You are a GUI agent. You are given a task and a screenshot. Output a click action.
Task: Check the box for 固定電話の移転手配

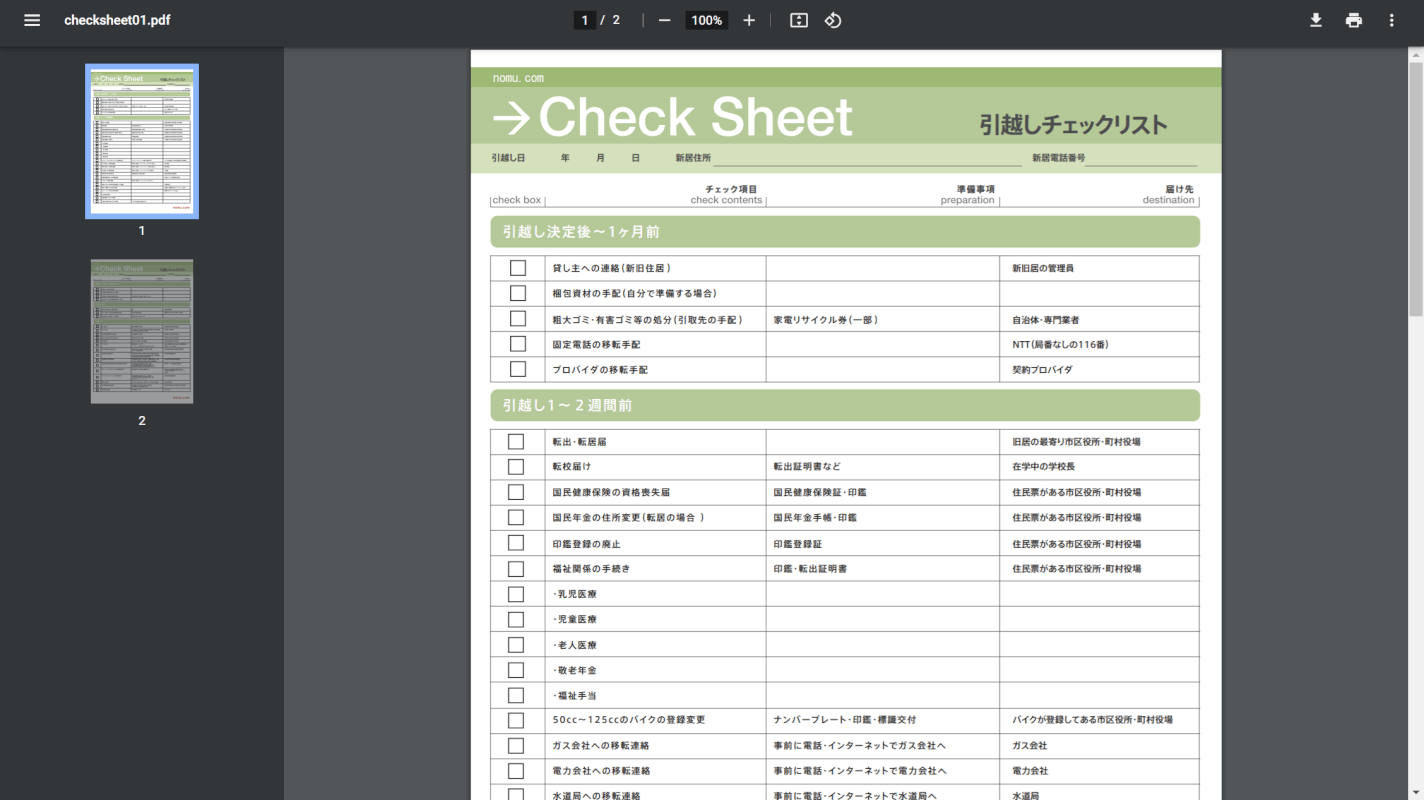tap(517, 344)
